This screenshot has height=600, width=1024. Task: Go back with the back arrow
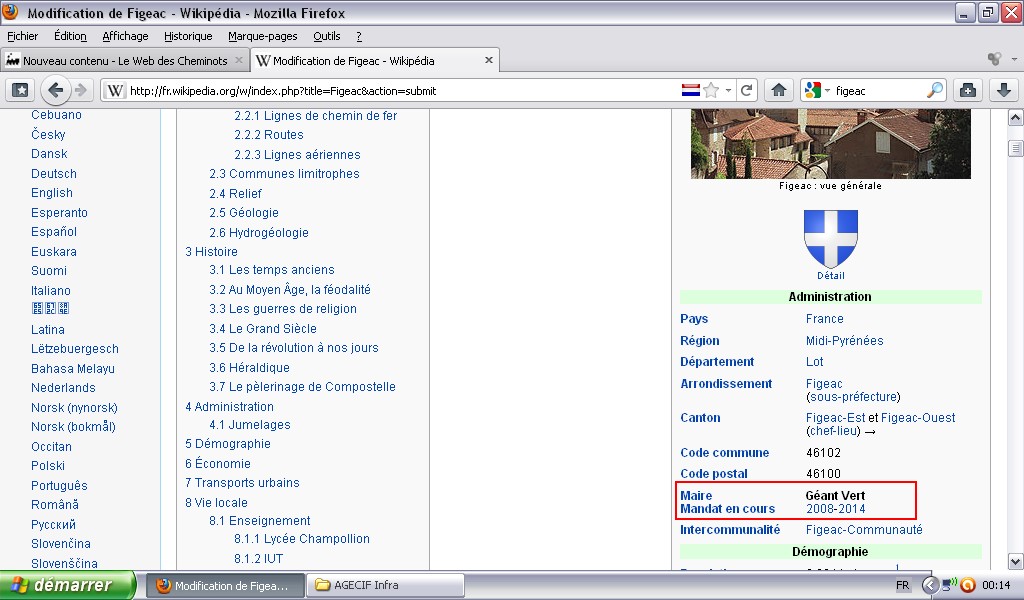coord(56,90)
